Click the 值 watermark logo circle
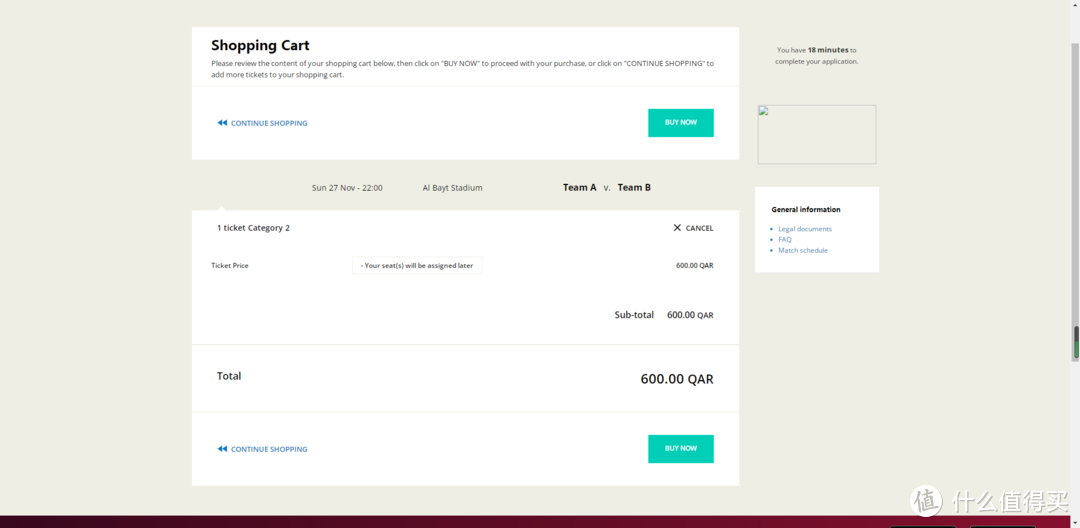1080x528 pixels. click(x=926, y=501)
